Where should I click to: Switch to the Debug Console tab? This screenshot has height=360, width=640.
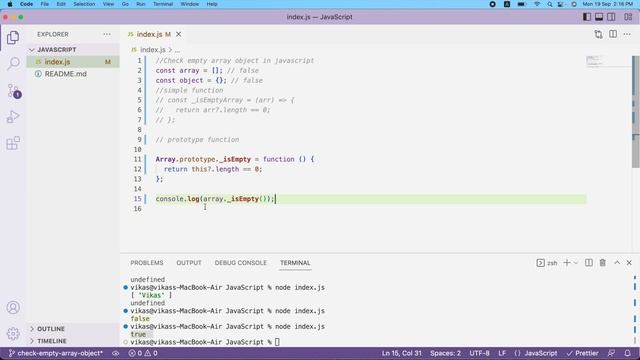pos(240,263)
